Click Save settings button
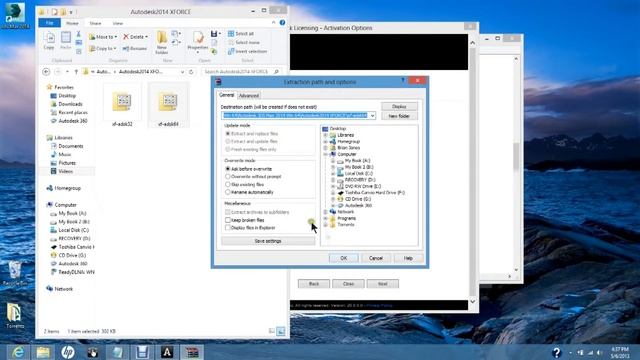 click(x=268, y=241)
